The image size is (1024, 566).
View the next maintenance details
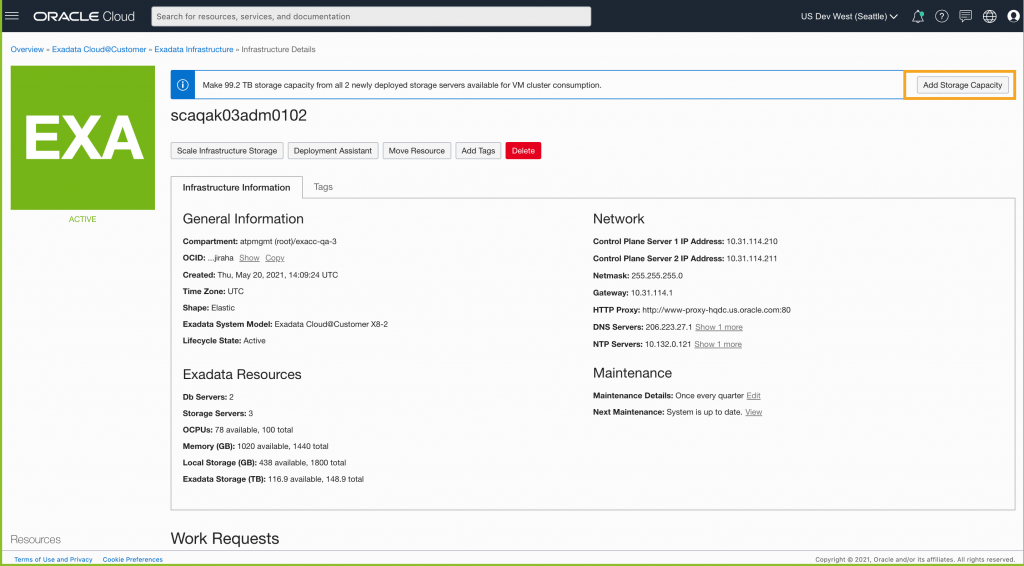click(x=754, y=413)
